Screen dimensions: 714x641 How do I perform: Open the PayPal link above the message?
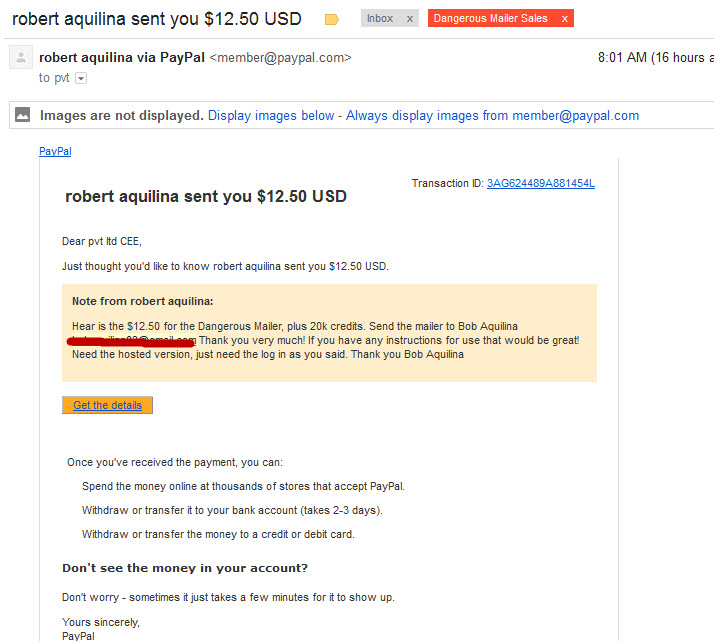click(x=55, y=151)
